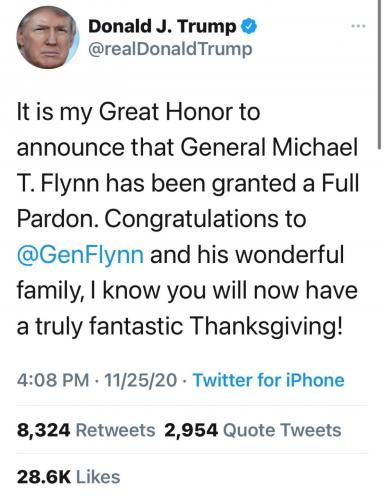
Task: Click the word Thanksgiving in the tweet
Action: tap(266, 326)
